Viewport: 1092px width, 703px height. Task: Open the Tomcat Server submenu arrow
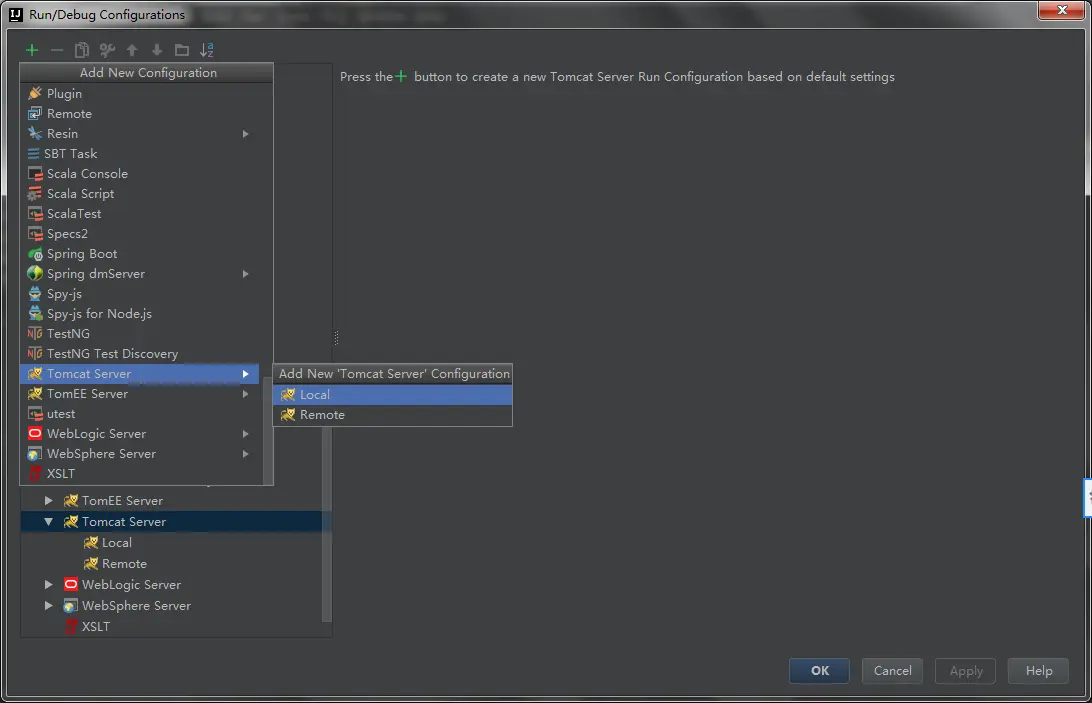click(x=245, y=374)
